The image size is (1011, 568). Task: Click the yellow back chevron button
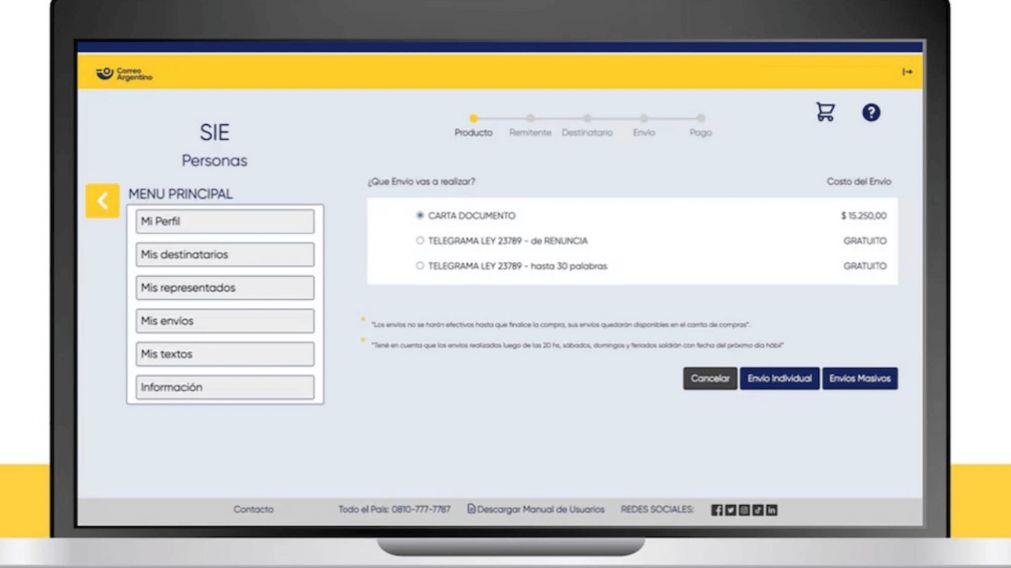coord(103,201)
